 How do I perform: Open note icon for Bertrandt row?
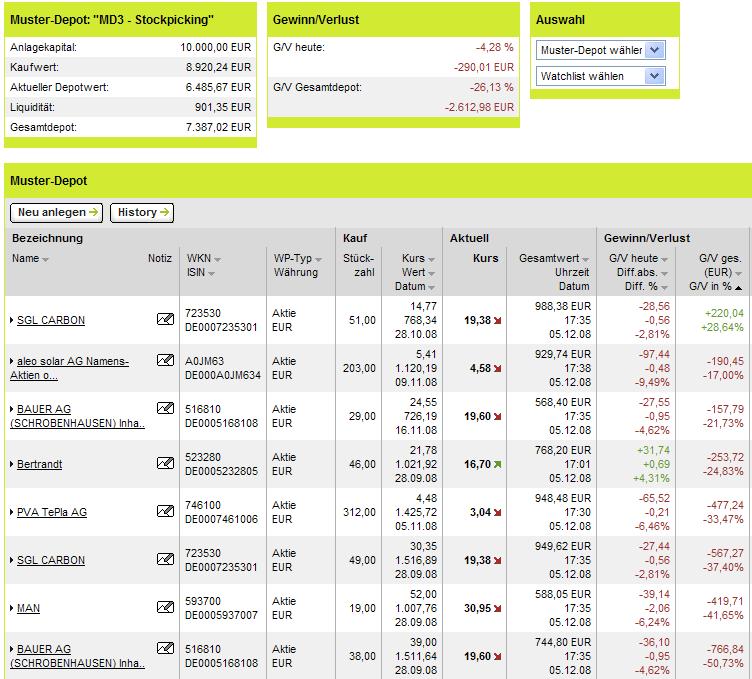pyautogui.click(x=165, y=463)
